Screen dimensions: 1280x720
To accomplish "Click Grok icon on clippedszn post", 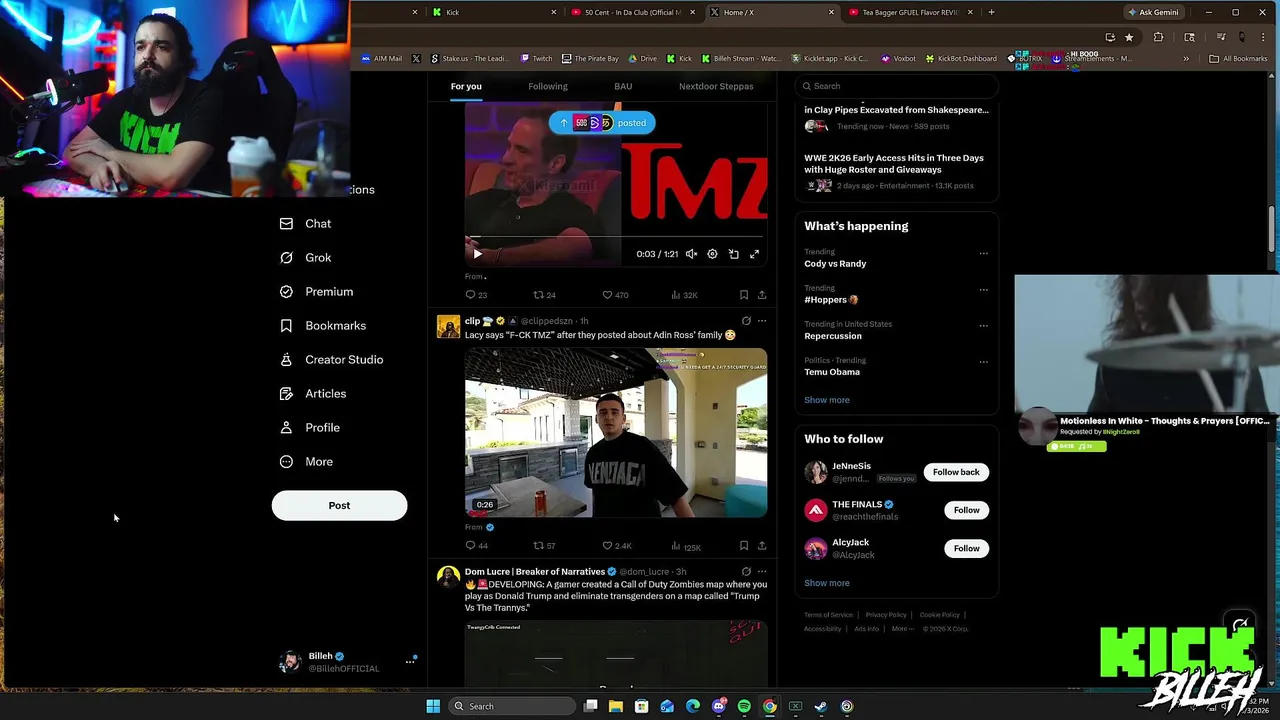I will pyautogui.click(x=746, y=321).
